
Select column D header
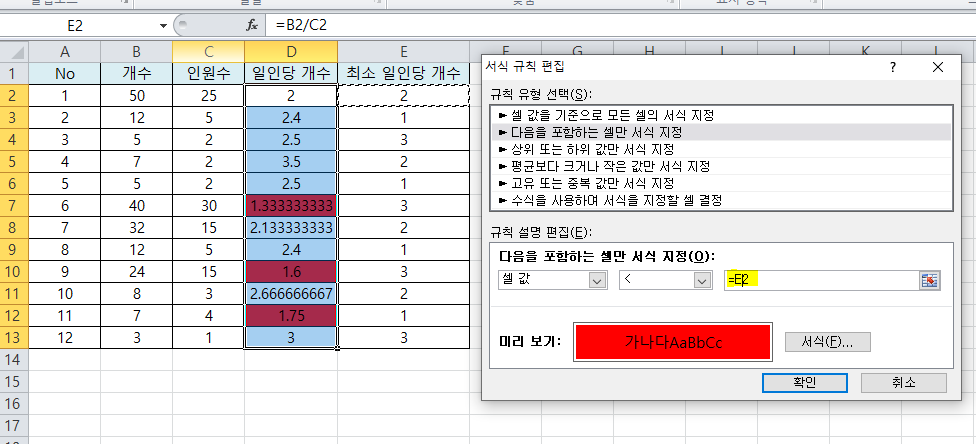[291, 52]
